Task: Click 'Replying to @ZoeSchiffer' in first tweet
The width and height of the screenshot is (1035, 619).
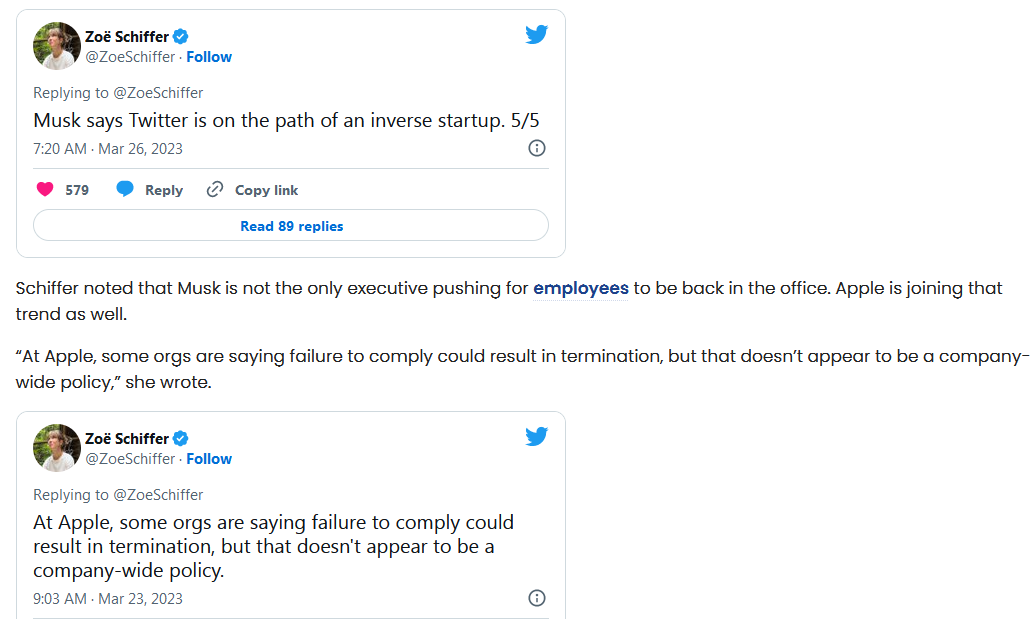Action: point(118,93)
